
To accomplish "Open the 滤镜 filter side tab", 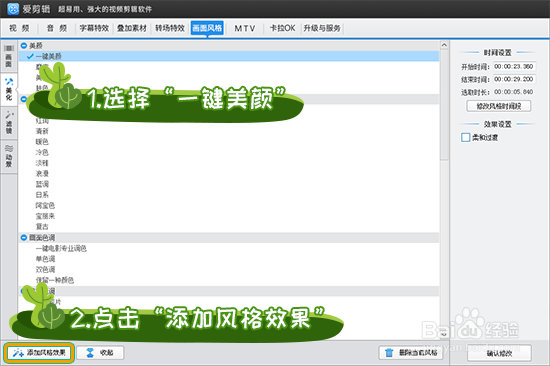I will coord(8,123).
